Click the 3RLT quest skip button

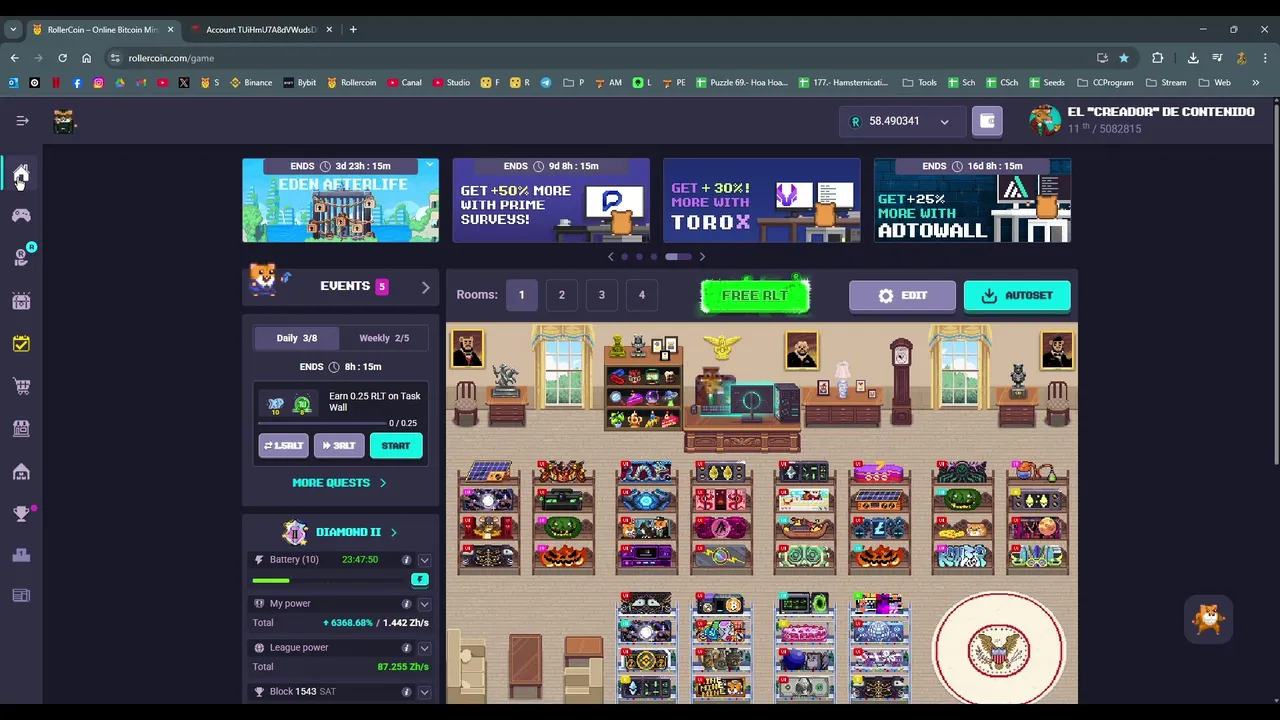pyautogui.click(x=339, y=446)
